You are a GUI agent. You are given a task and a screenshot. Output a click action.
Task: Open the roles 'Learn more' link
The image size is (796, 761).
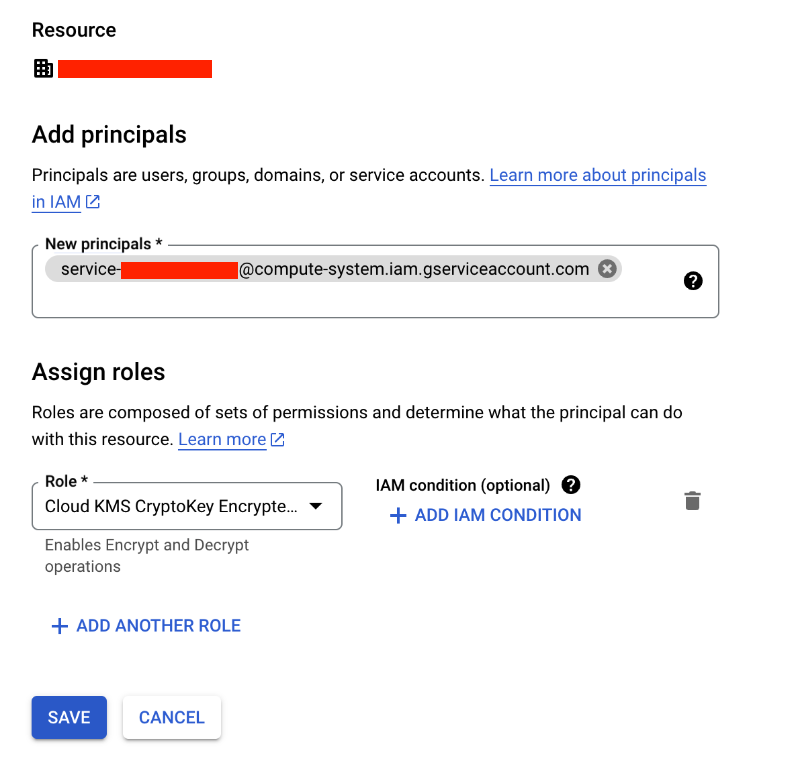click(x=222, y=440)
